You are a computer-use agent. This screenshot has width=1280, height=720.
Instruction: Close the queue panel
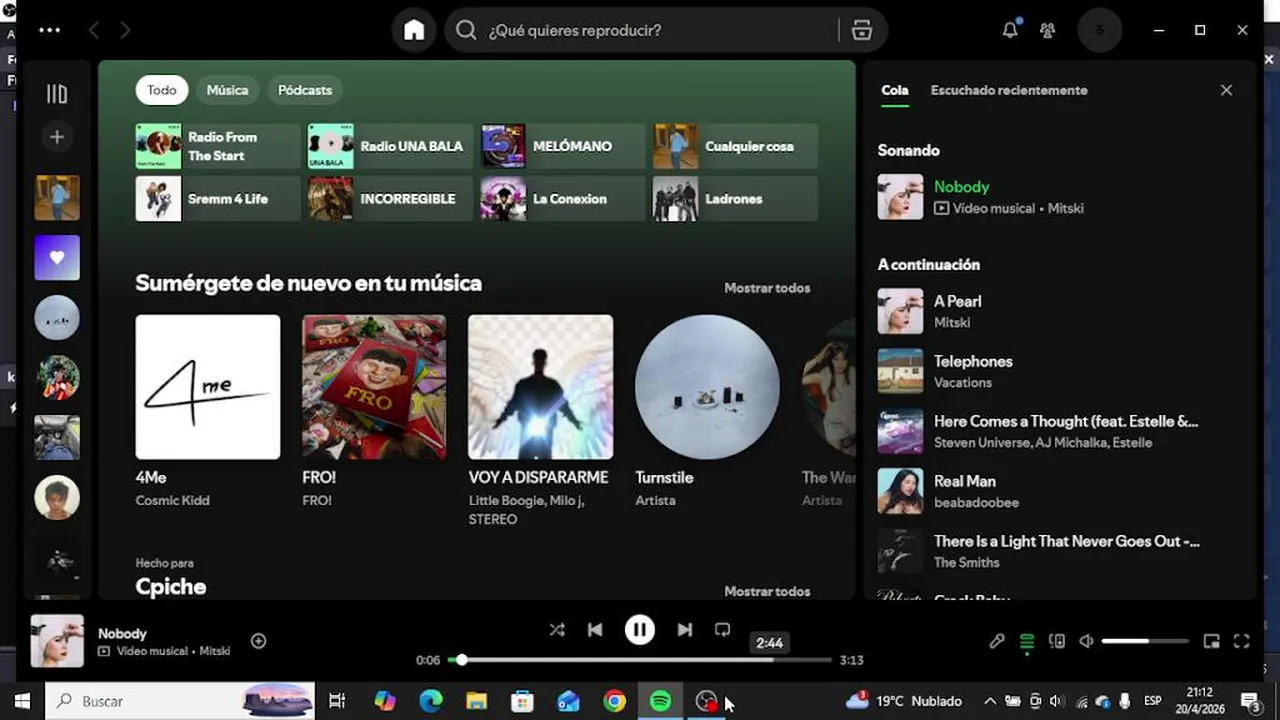1226,90
